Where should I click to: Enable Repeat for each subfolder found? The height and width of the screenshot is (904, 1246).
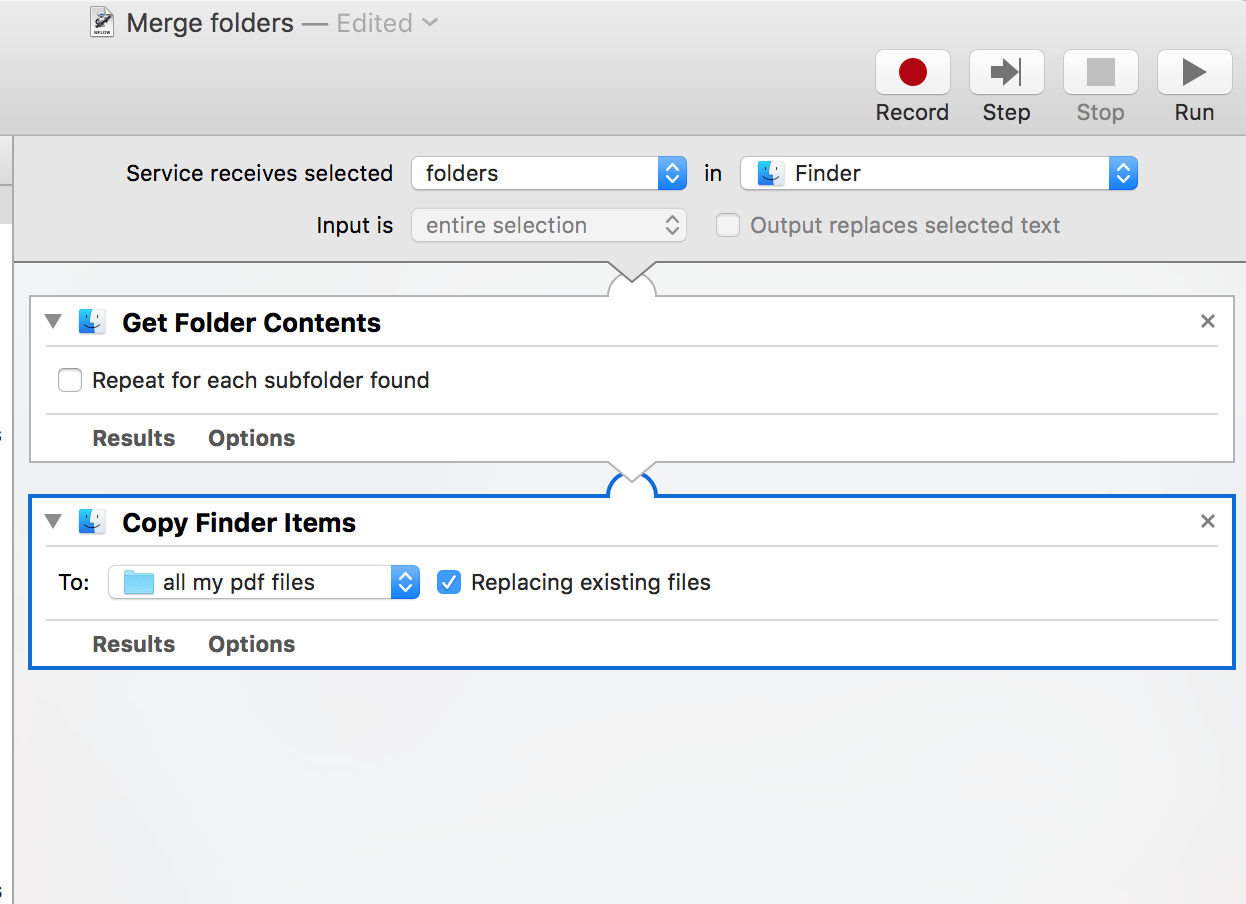tap(69, 380)
